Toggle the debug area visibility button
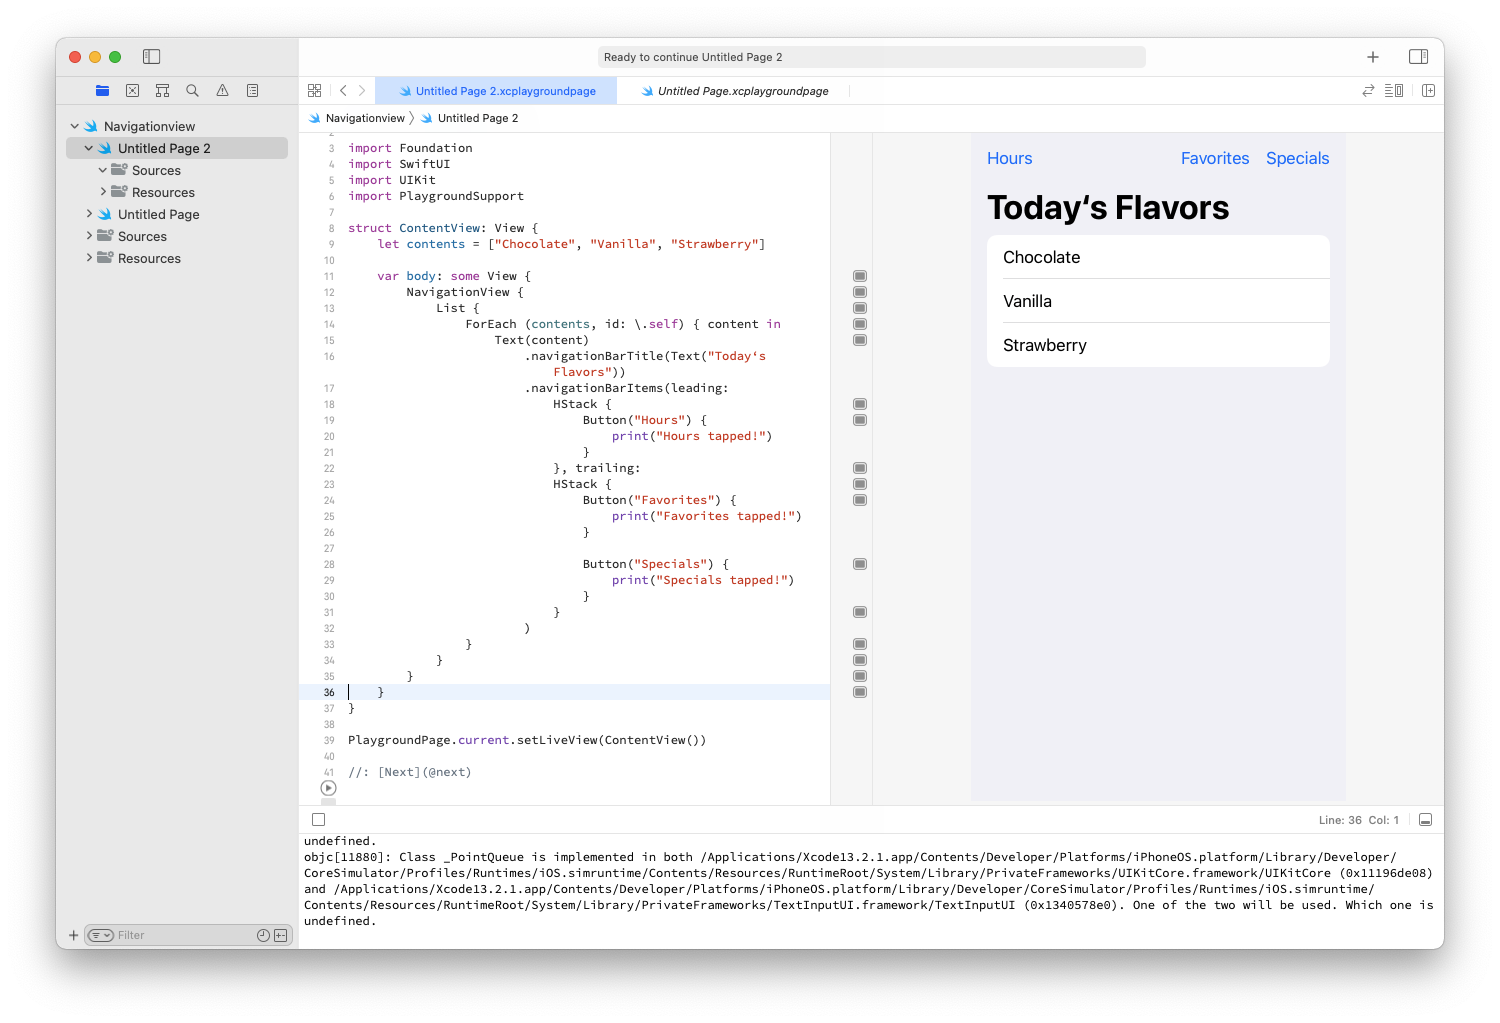 tap(1425, 820)
